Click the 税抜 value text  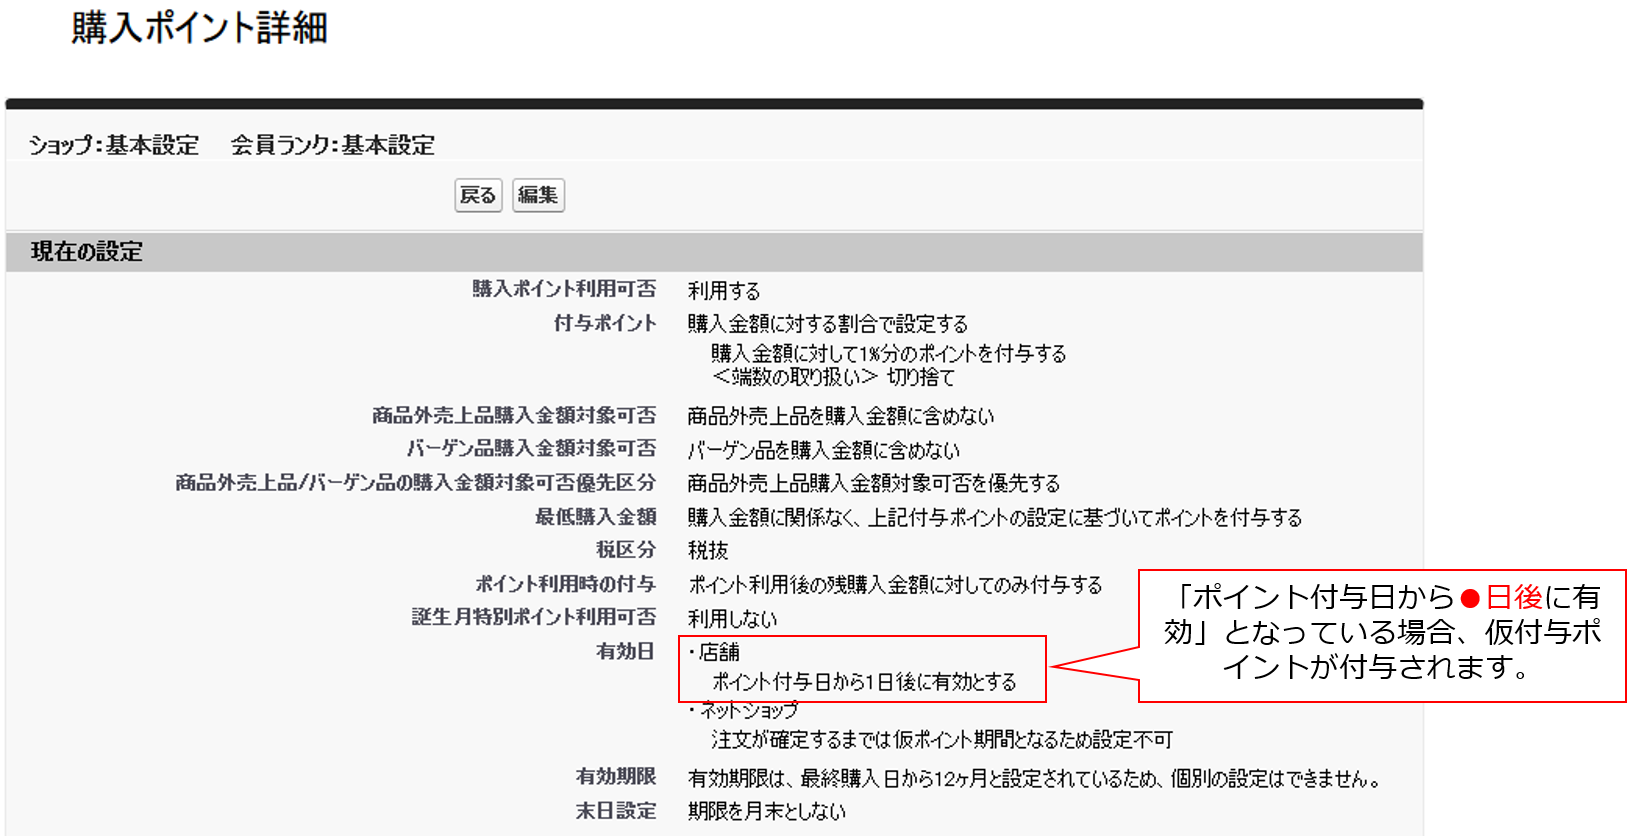pos(708,551)
